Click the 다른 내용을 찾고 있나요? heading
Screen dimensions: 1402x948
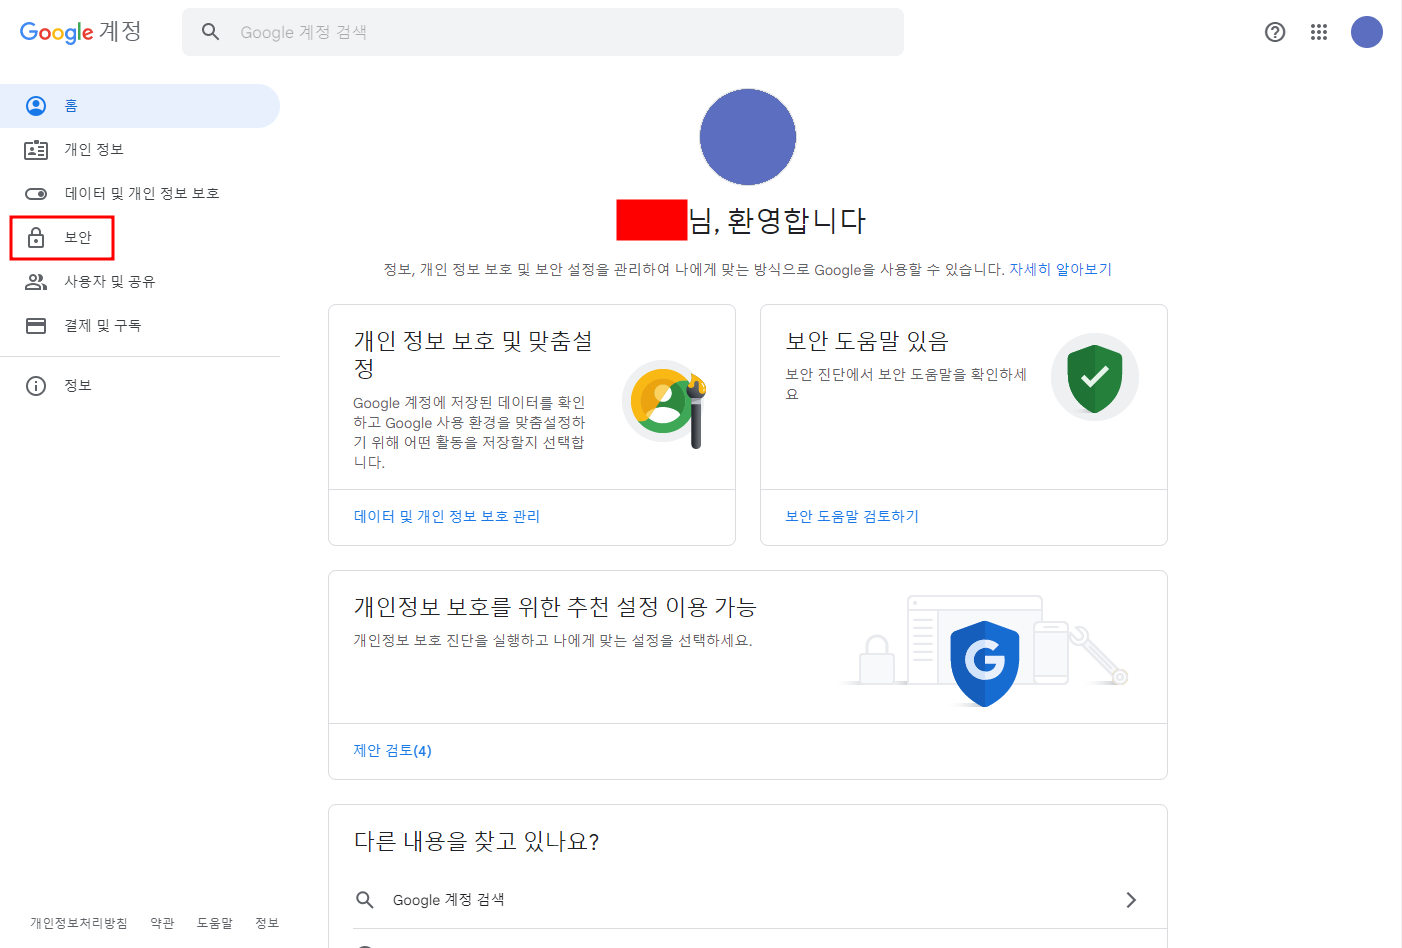pyautogui.click(x=476, y=842)
